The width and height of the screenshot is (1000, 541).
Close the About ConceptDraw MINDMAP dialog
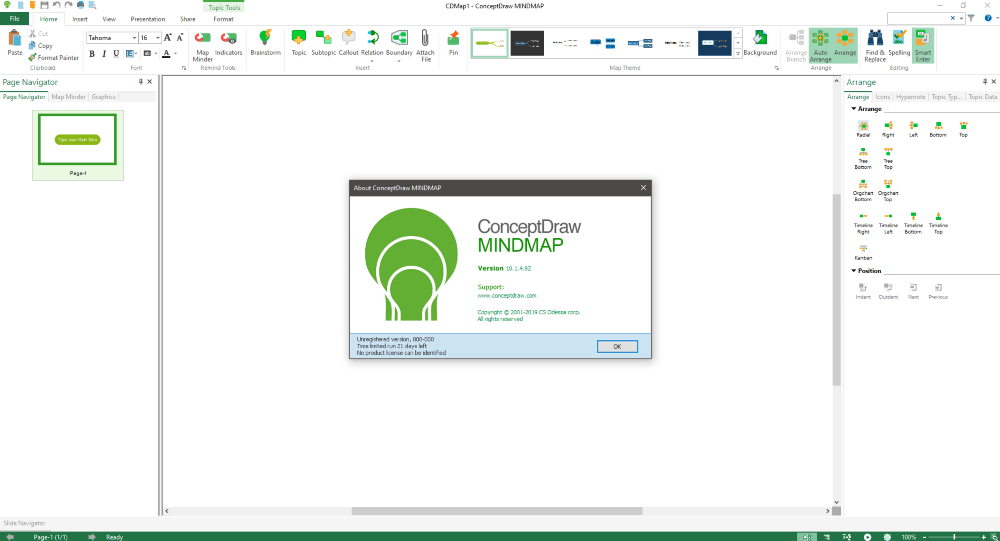click(x=643, y=188)
